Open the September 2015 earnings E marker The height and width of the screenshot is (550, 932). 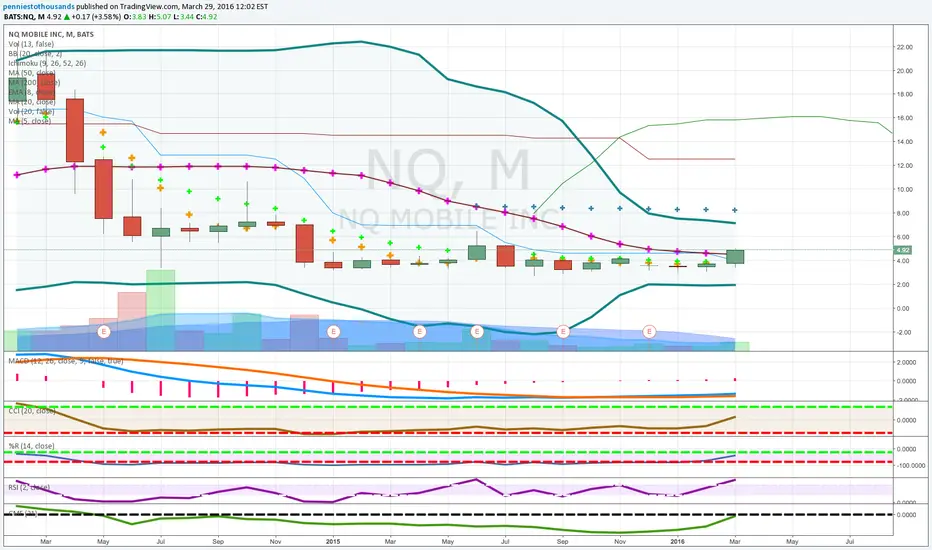click(563, 331)
